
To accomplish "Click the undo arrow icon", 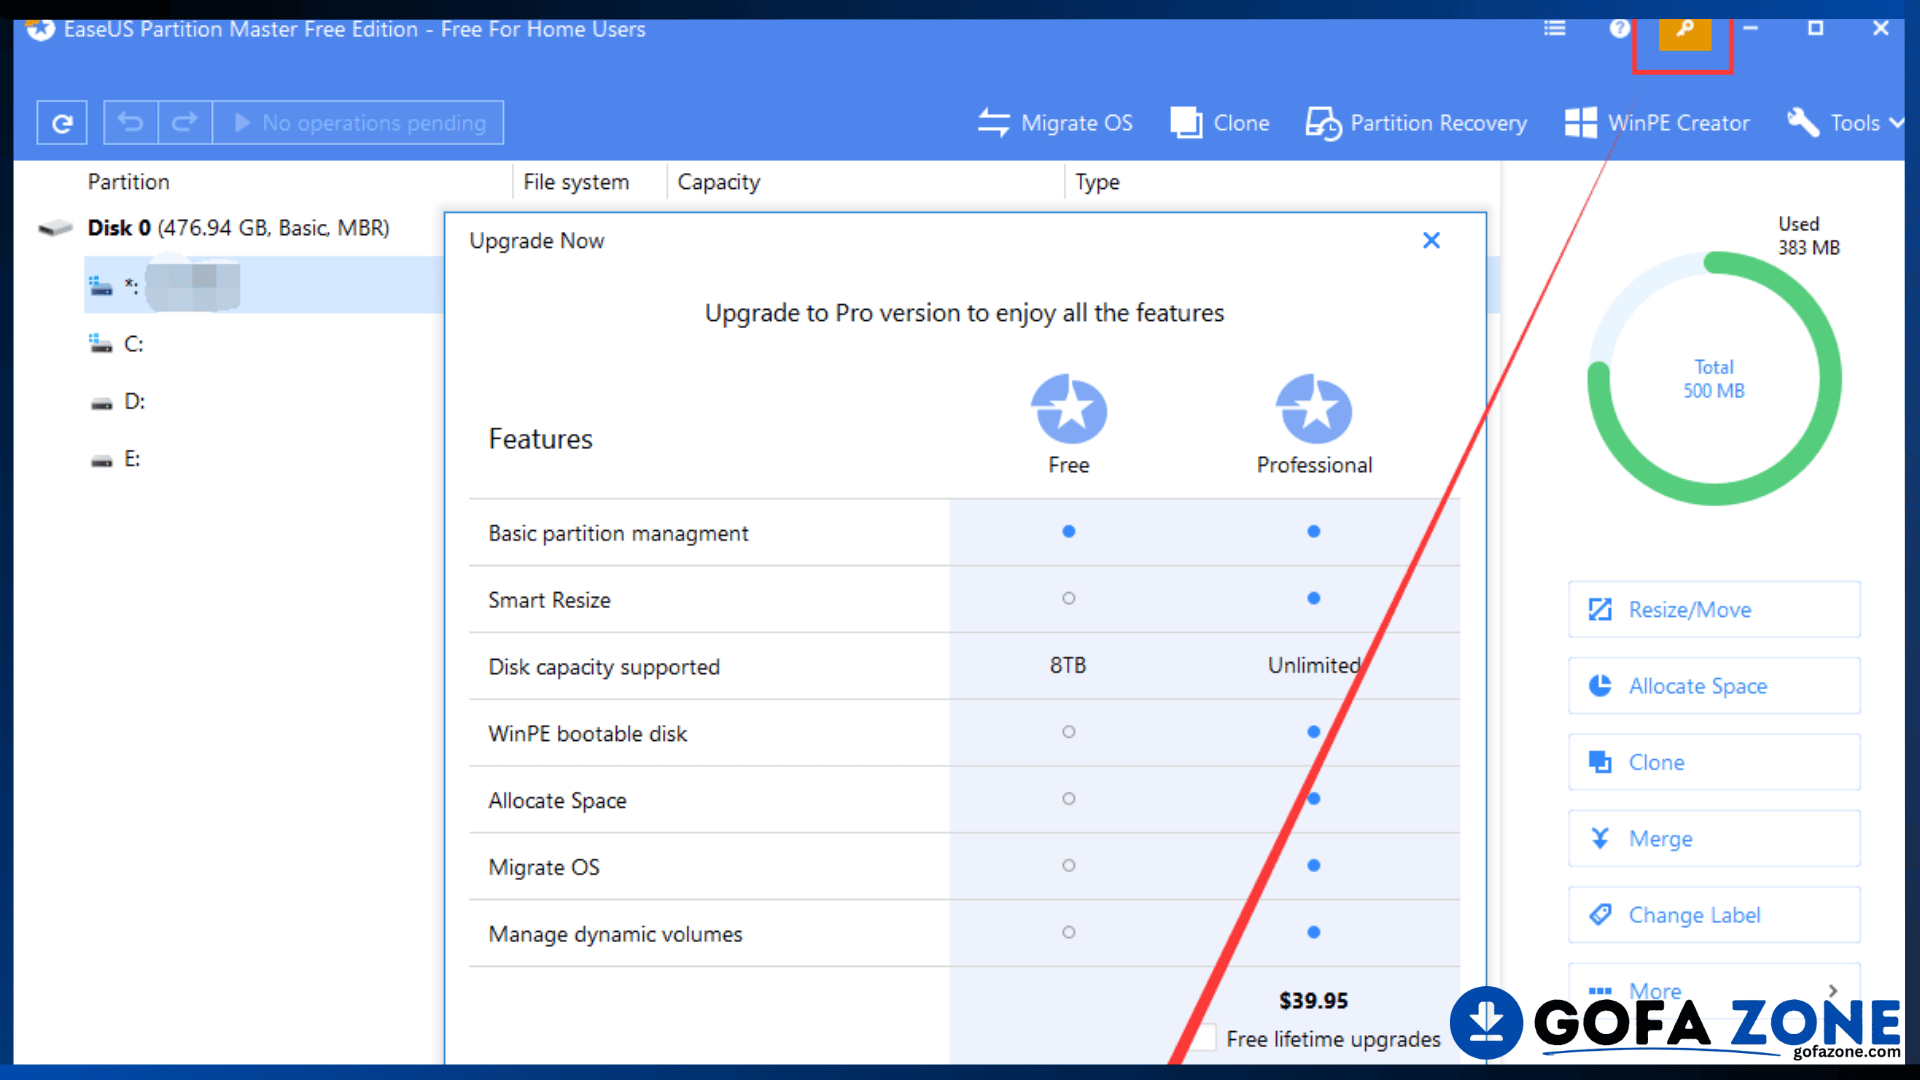I will [131, 123].
